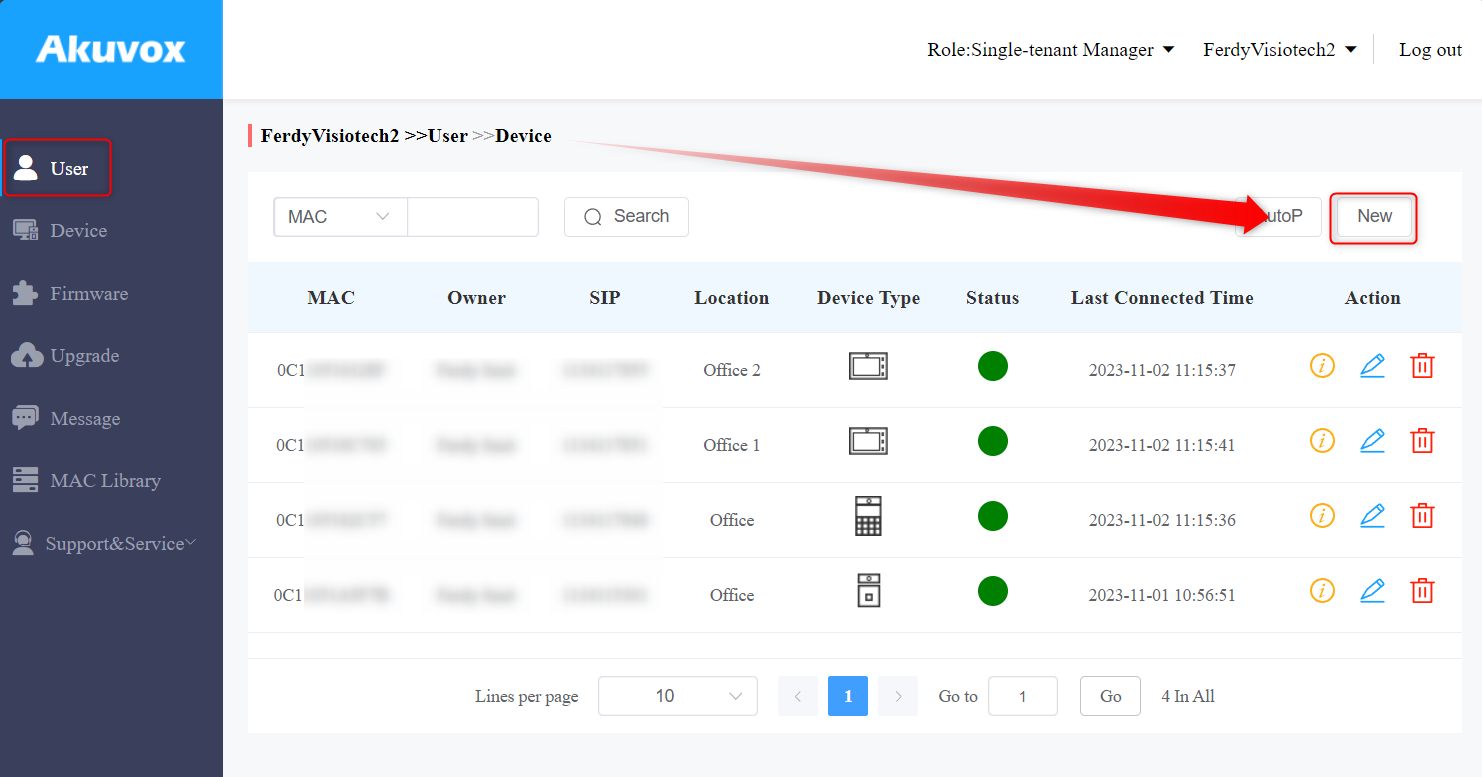Image resolution: width=1482 pixels, height=777 pixels.
Task: Click the Go to page input field
Action: tap(1022, 695)
